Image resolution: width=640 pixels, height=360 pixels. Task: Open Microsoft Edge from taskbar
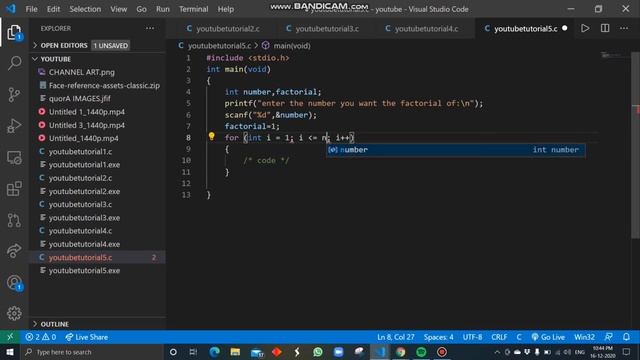pos(214,352)
